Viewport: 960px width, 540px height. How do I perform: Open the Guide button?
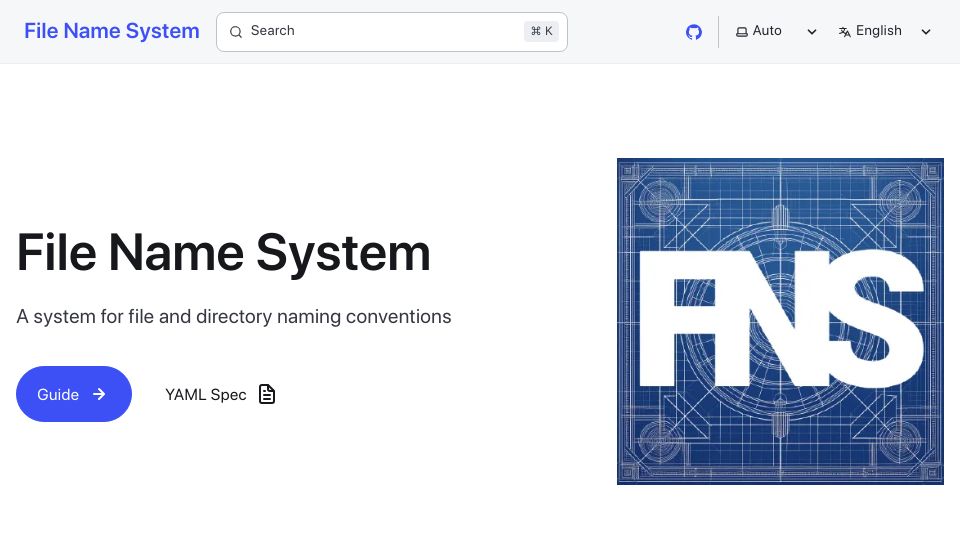(73, 394)
